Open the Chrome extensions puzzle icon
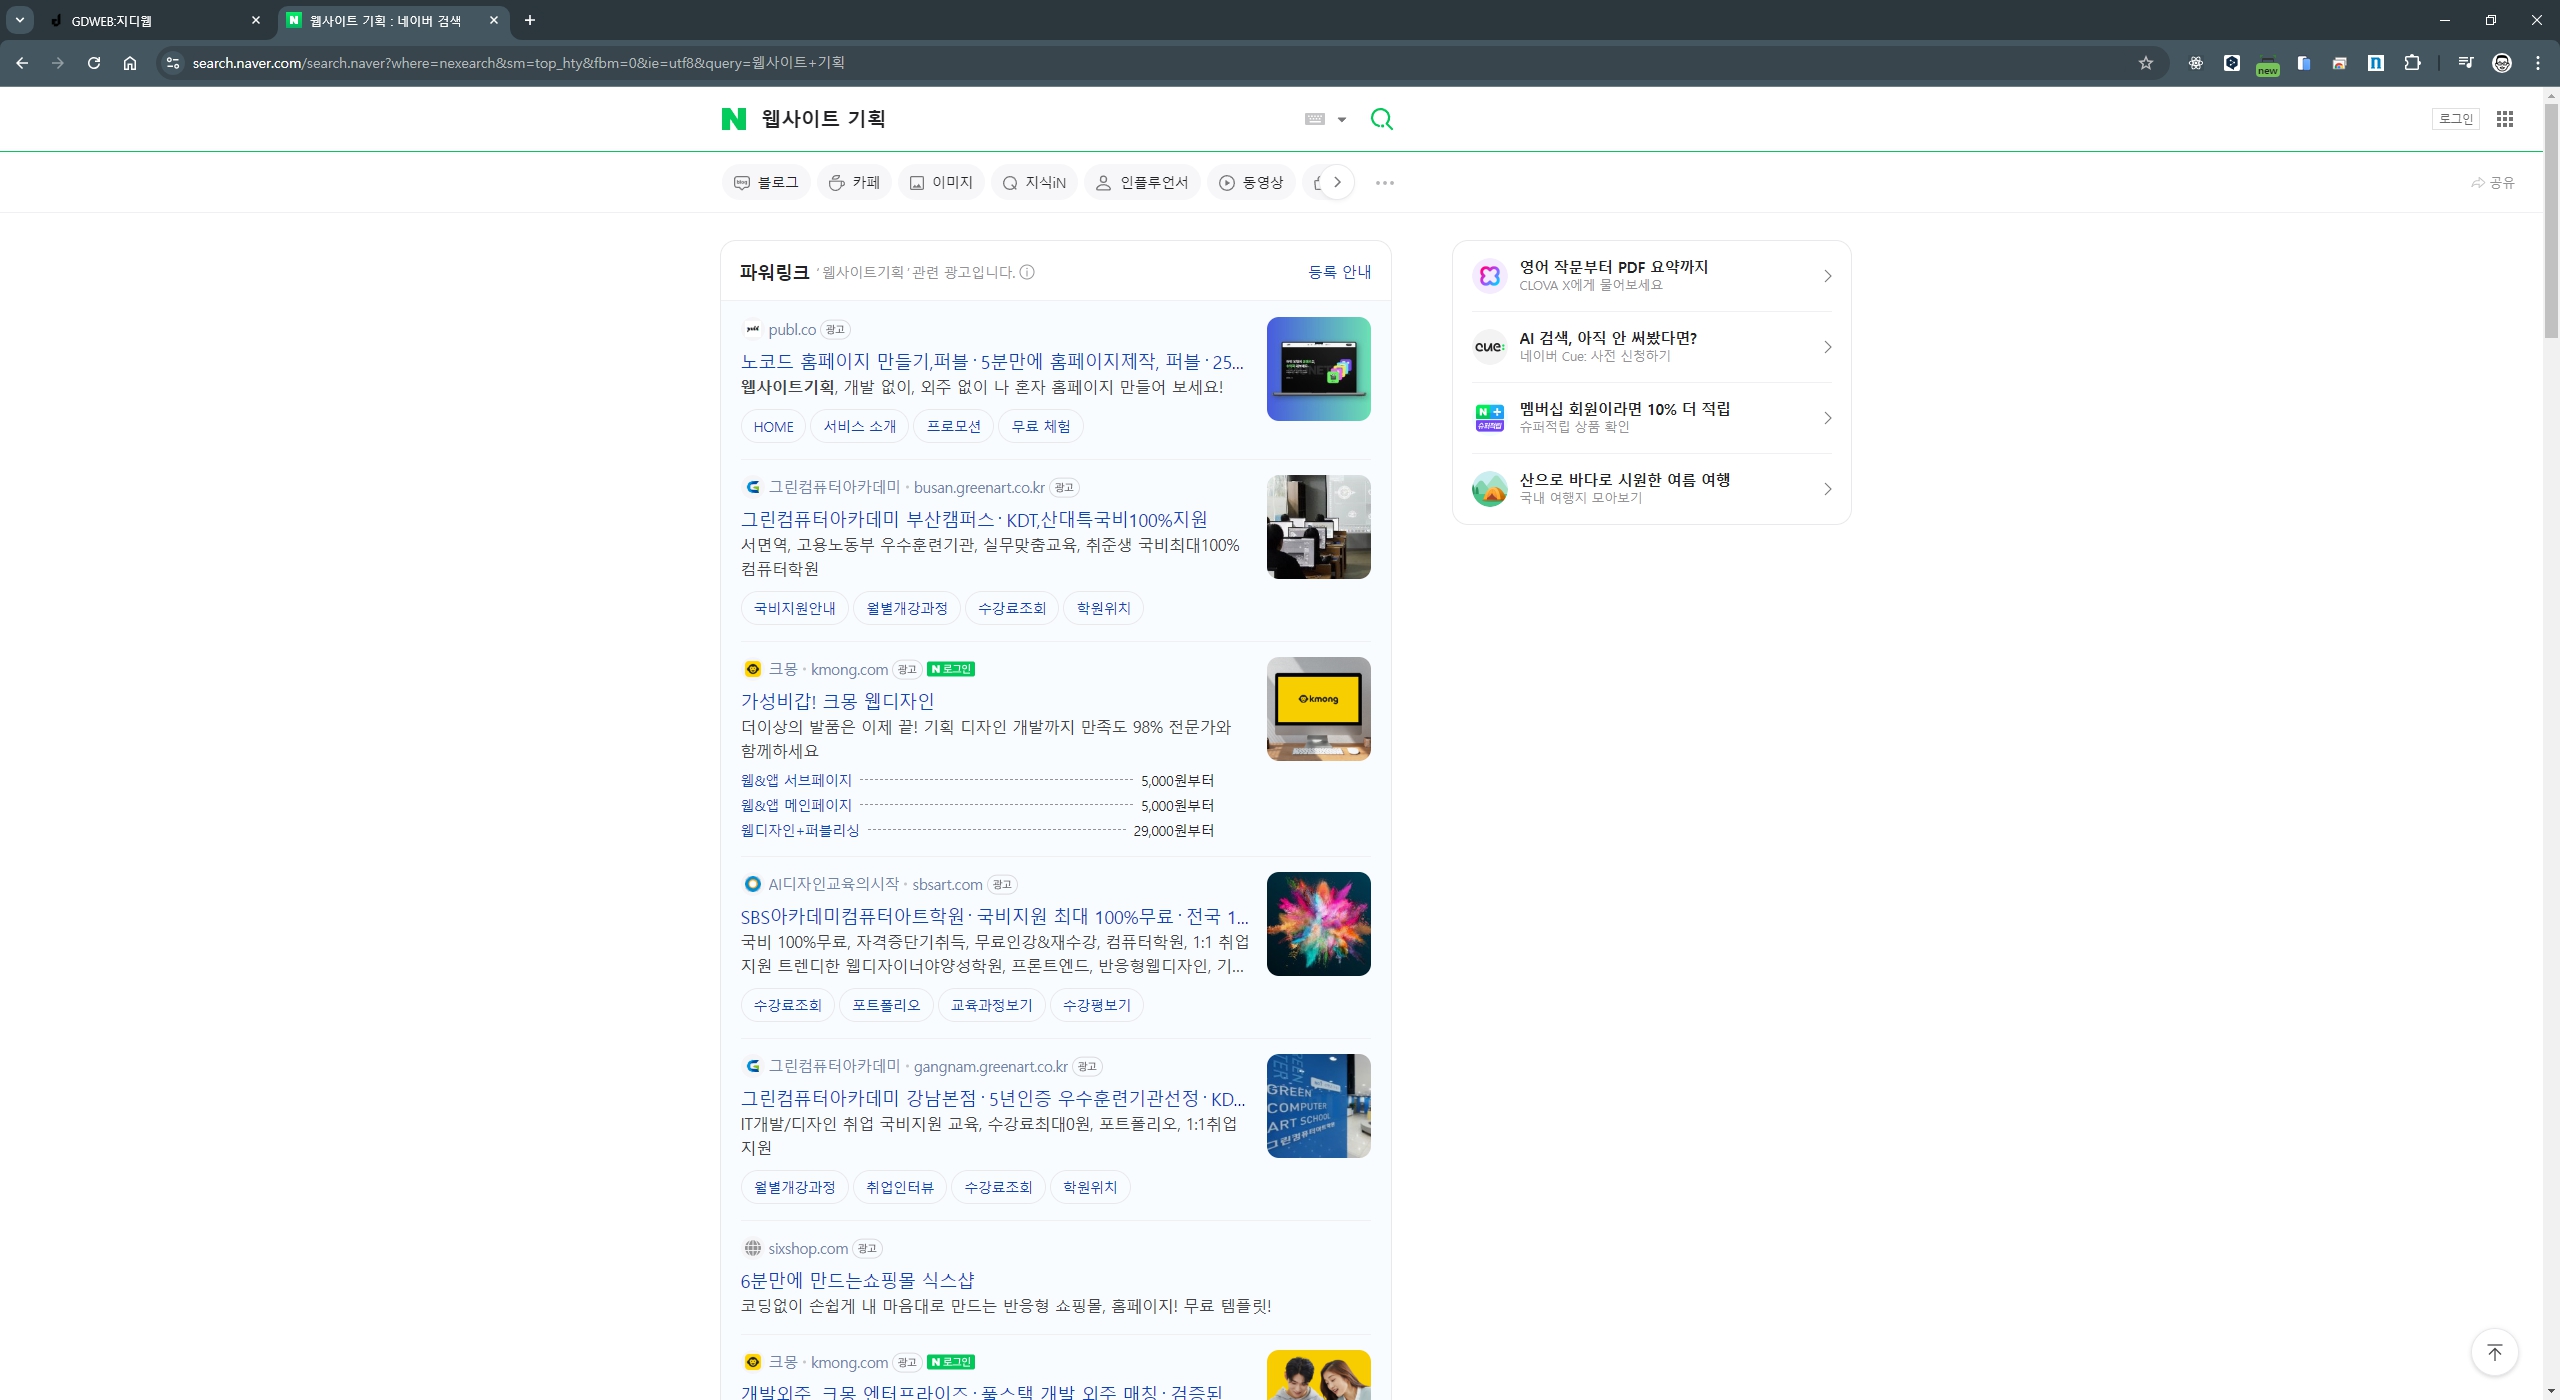 (2412, 63)
